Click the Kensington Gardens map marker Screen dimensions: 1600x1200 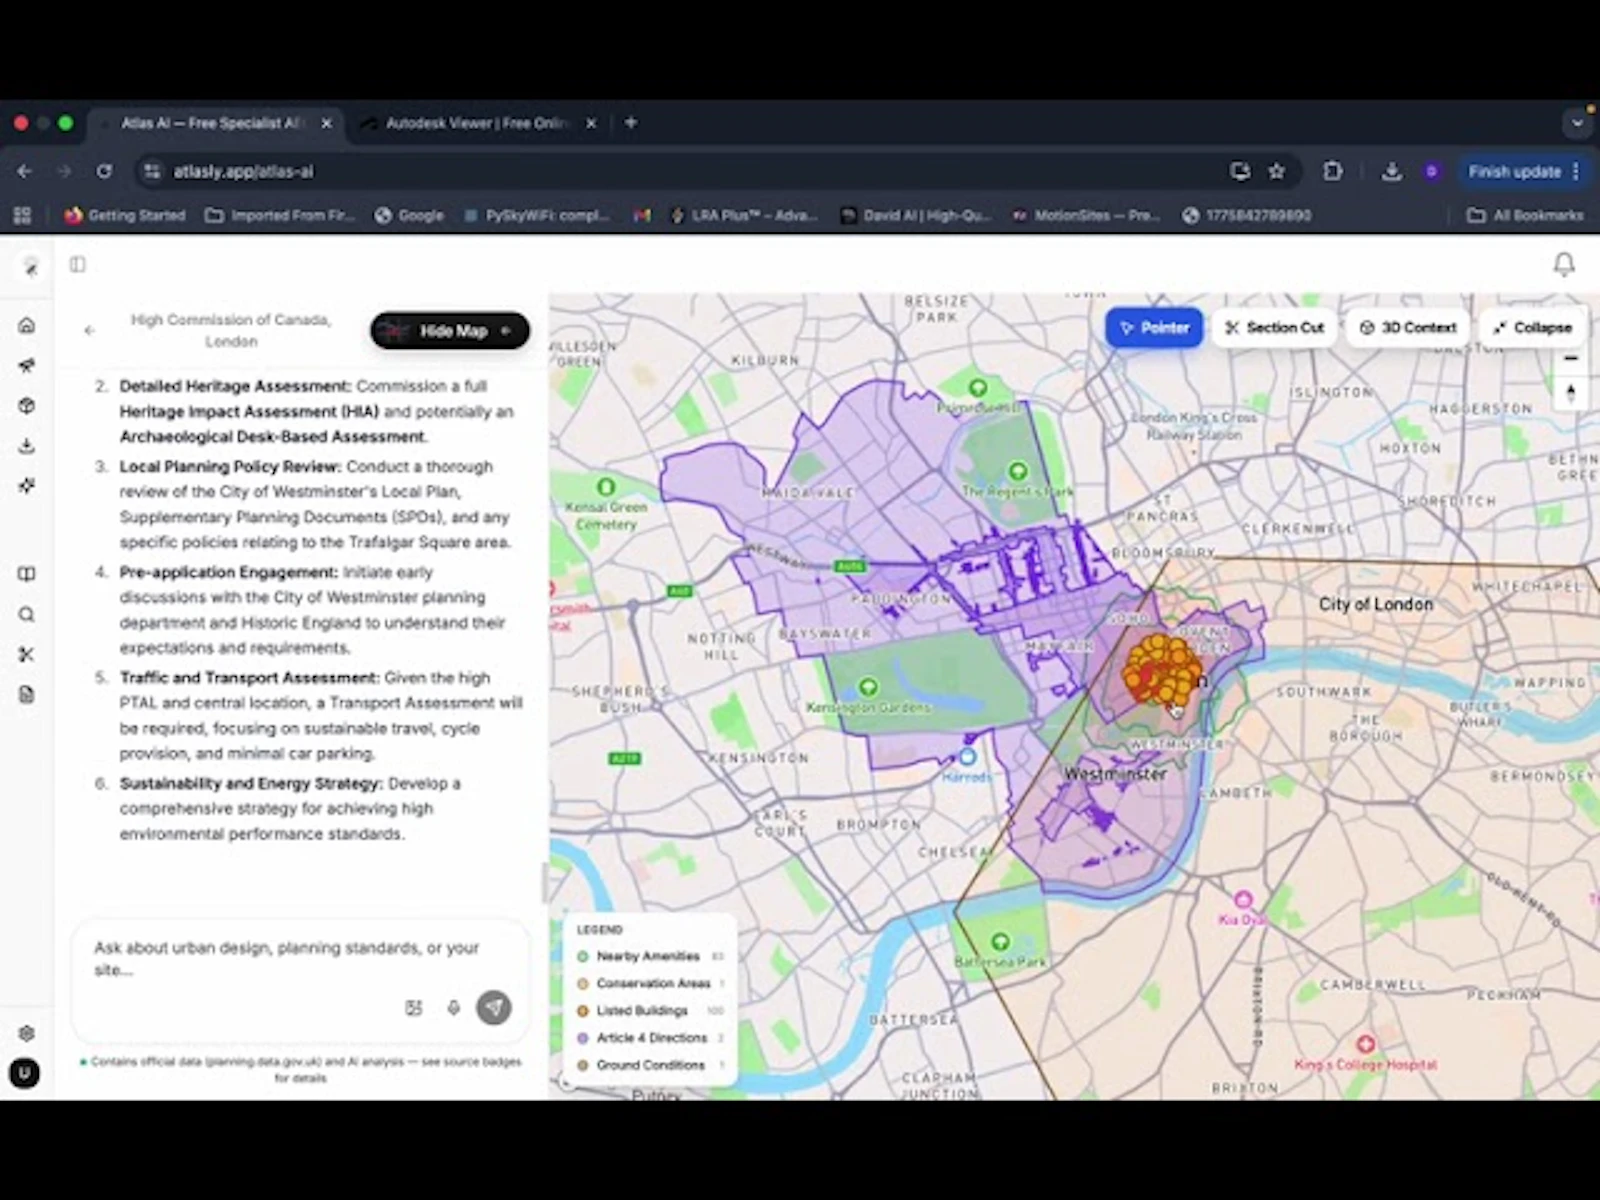click(868, 687)
